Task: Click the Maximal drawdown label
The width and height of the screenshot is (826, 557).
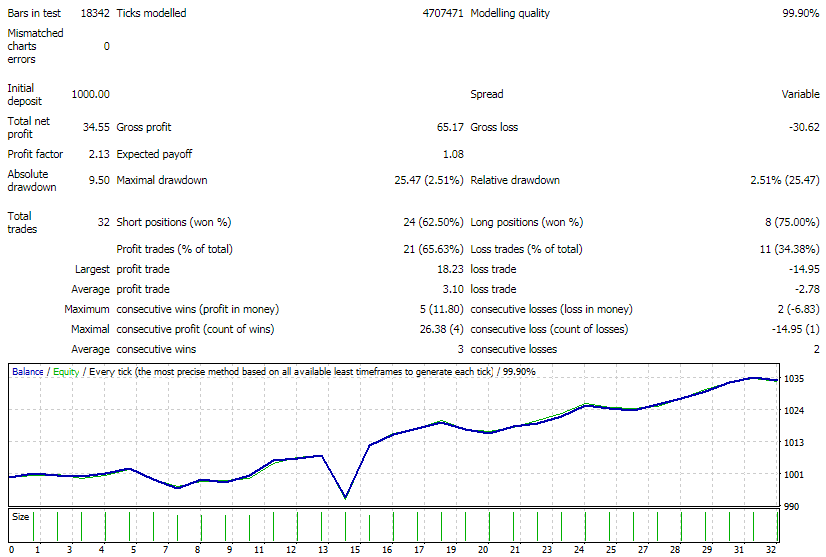Action: (x=162, y=180)
